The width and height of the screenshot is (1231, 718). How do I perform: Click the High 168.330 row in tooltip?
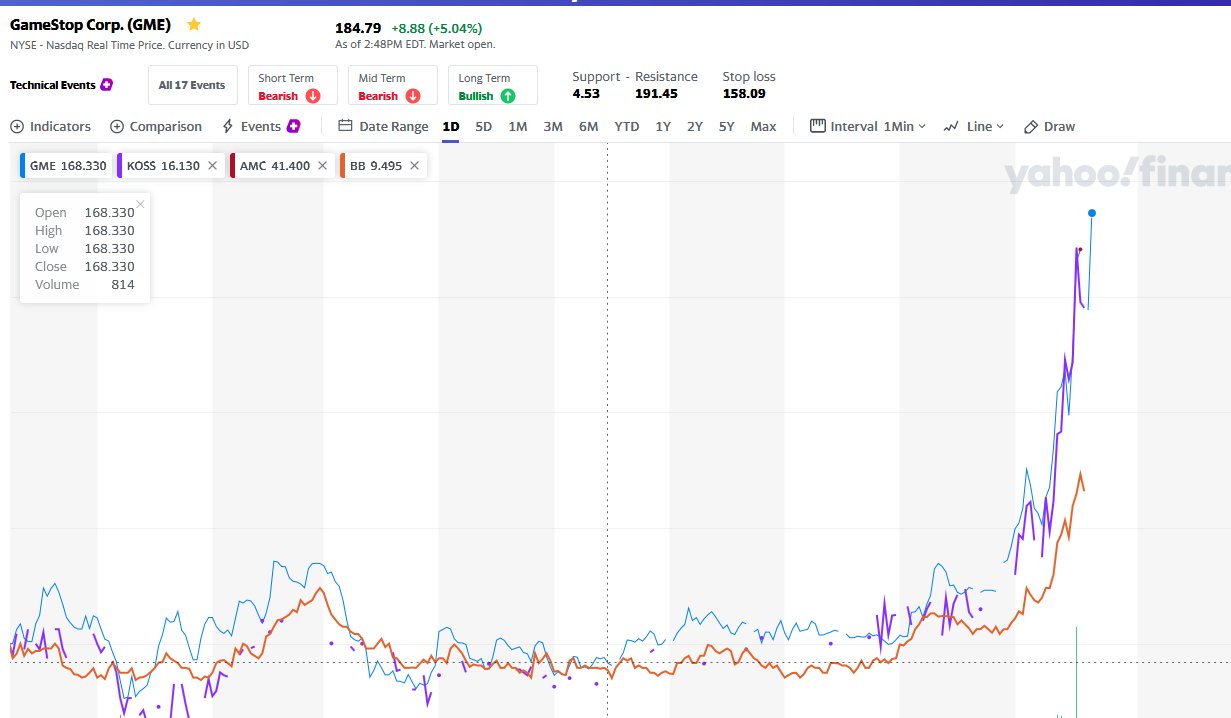[x=85, y=231]
